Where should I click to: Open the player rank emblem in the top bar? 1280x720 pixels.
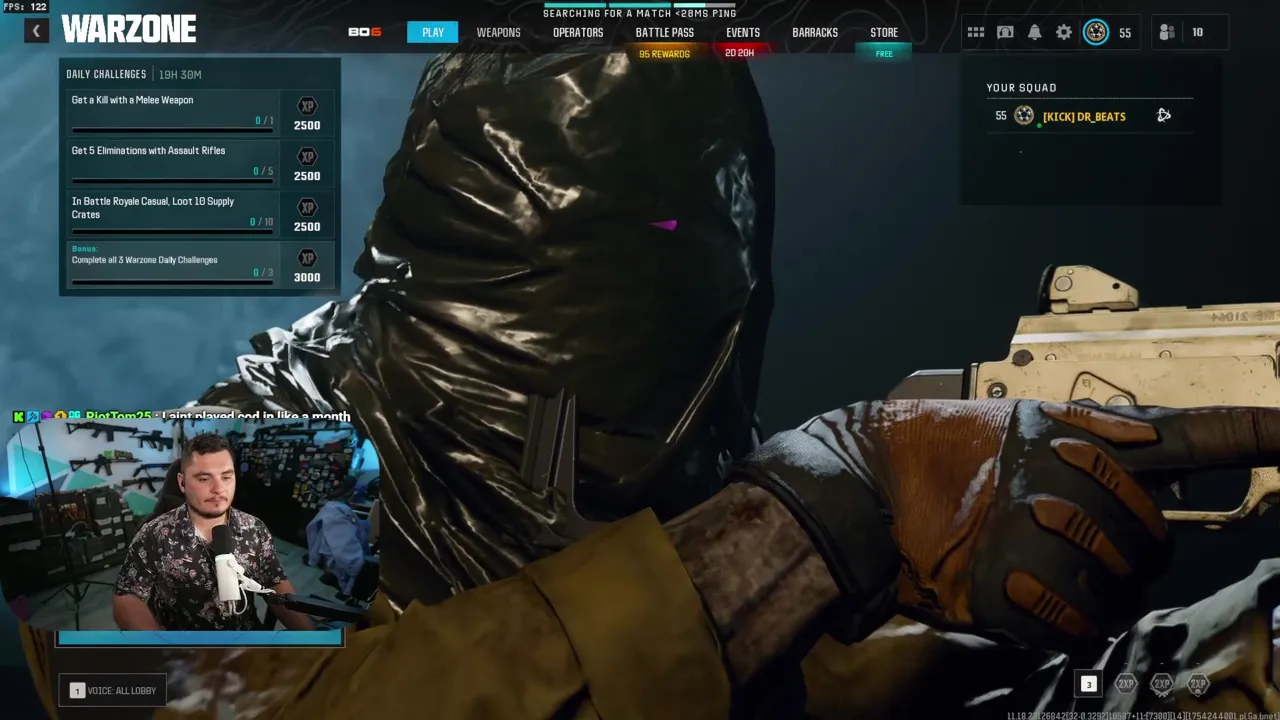1096,32
